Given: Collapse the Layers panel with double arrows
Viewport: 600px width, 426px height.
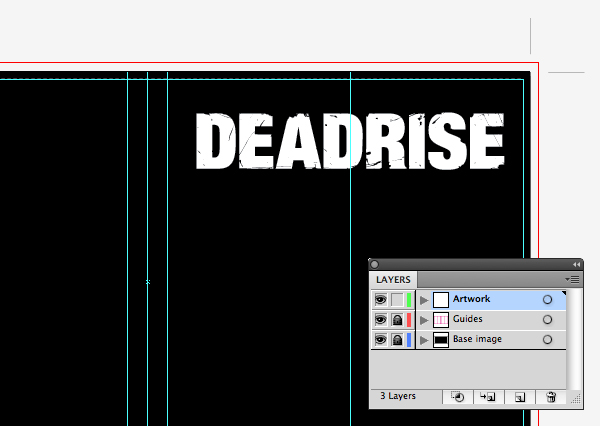Looking at the screenshot, I should pyautogui.click(x=576, y=264).
